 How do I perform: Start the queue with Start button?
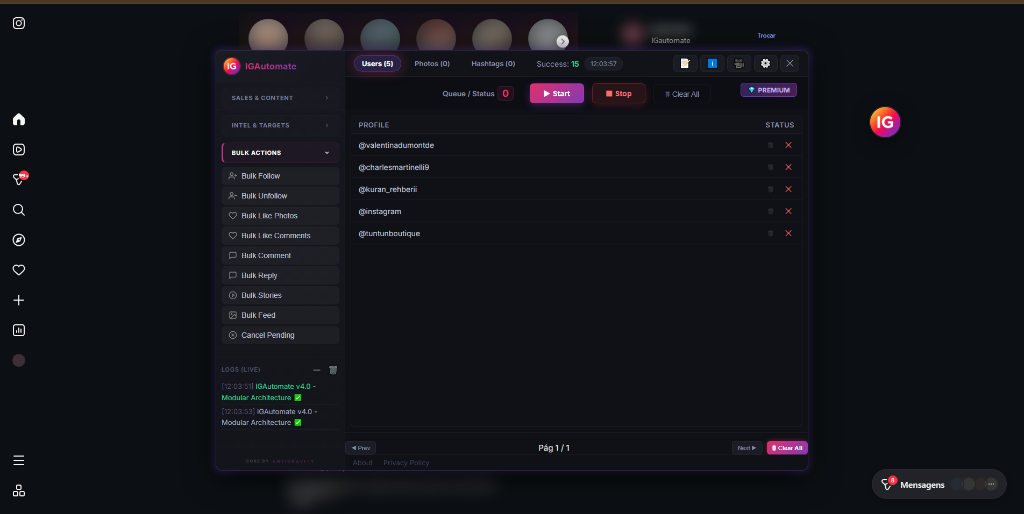click(x=556, y=93)
